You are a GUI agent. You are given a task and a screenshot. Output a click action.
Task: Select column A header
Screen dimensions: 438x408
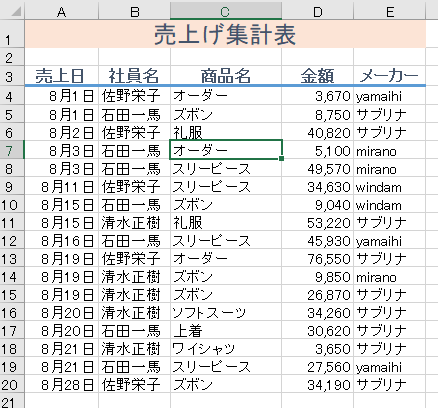point(61,11)
